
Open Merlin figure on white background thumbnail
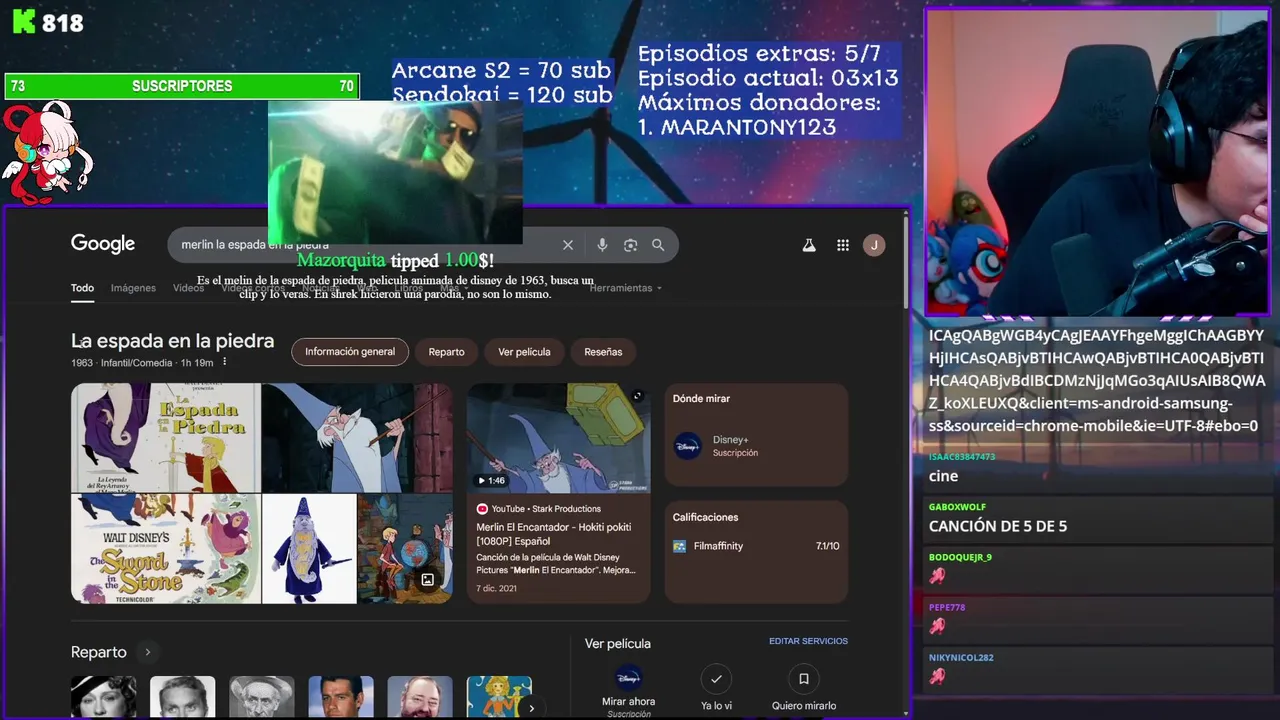309,549
